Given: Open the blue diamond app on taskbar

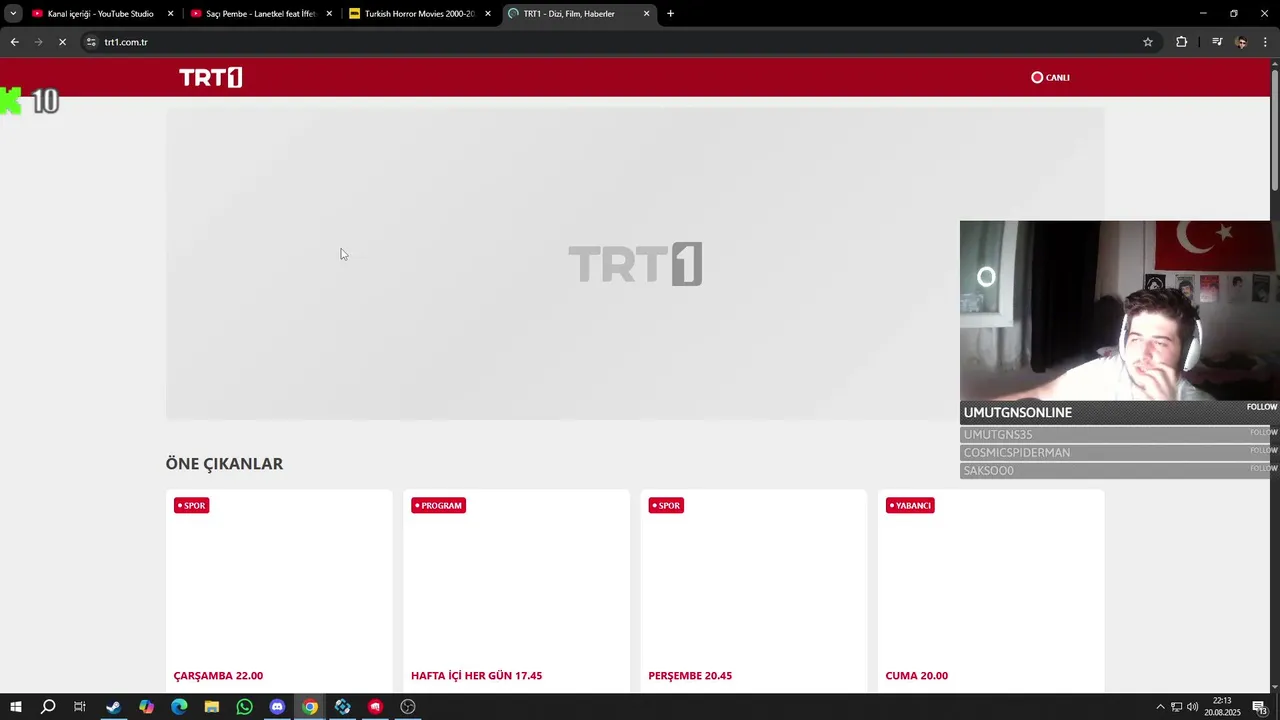Looking at the screenshot, I should pos(343,707).
